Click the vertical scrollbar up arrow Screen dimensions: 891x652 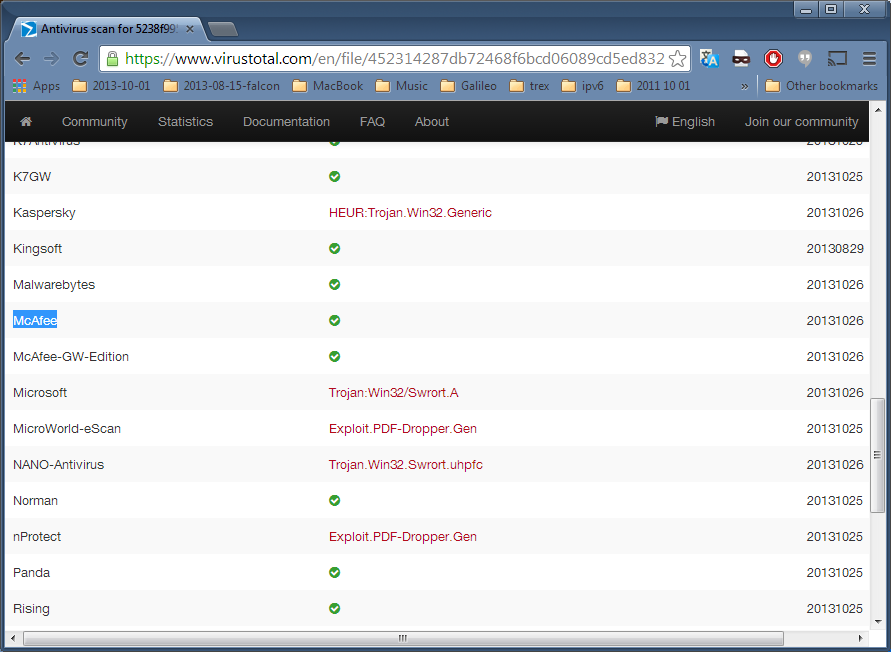pyautogui.click(x=877, y=110)
